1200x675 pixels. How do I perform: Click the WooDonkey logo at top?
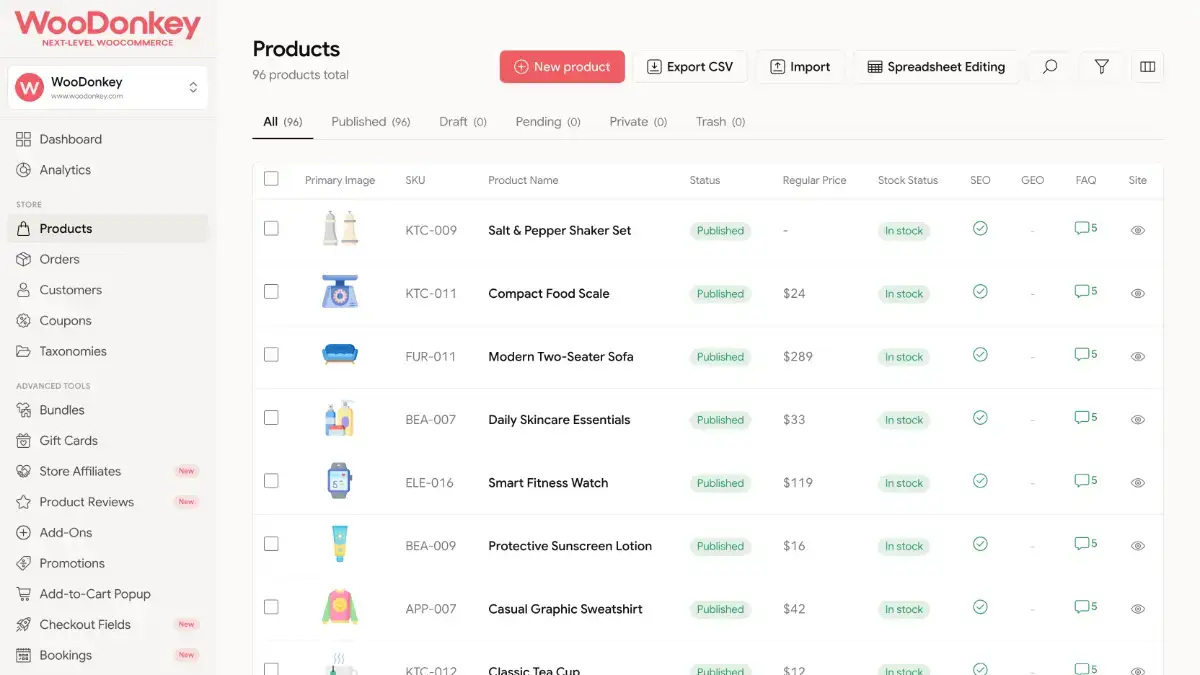click(x=107, y=27)
